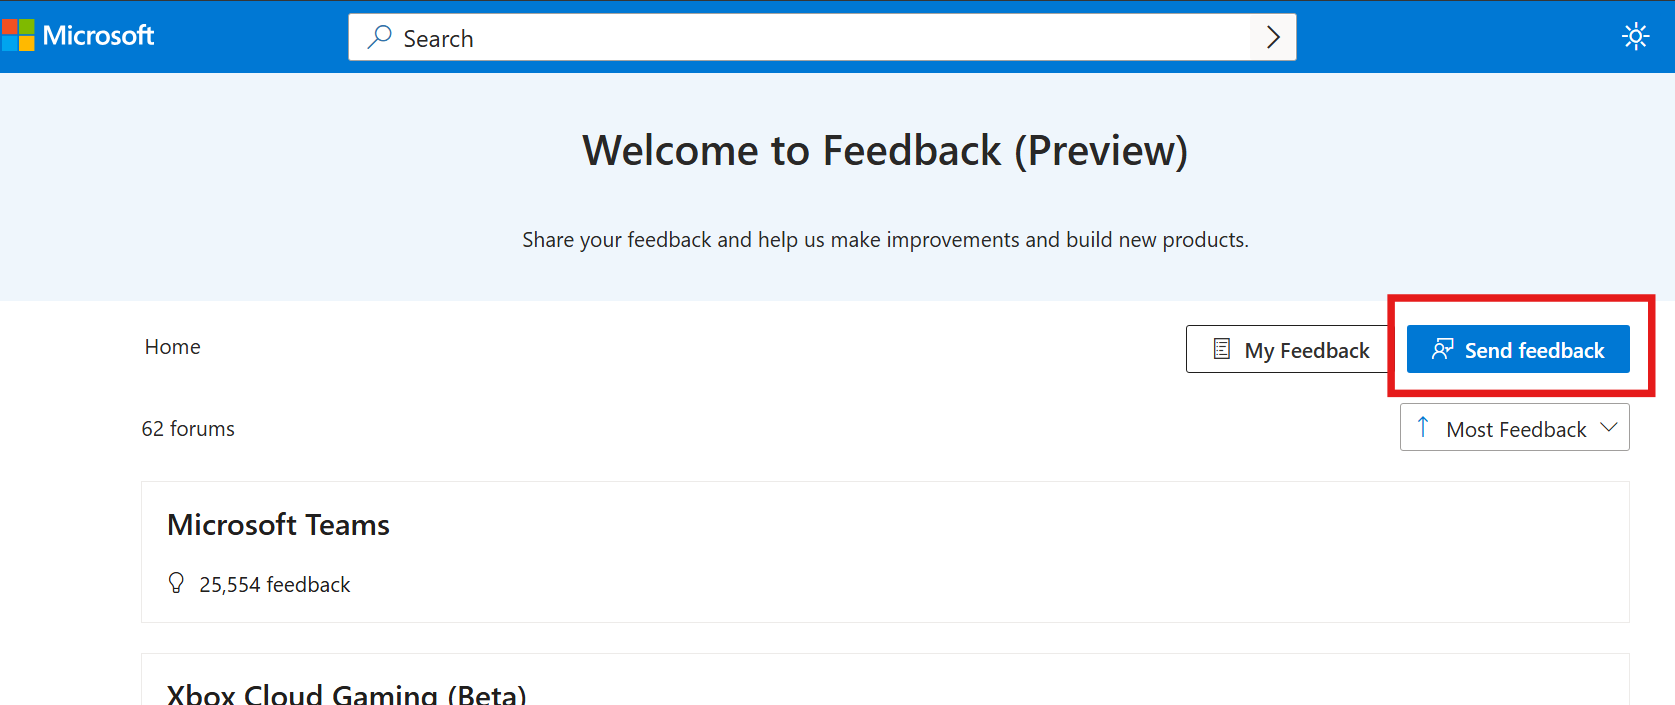Open My Feedback
The width and height of the screenshot is (1675, 705).
[x=1290, y=349]
